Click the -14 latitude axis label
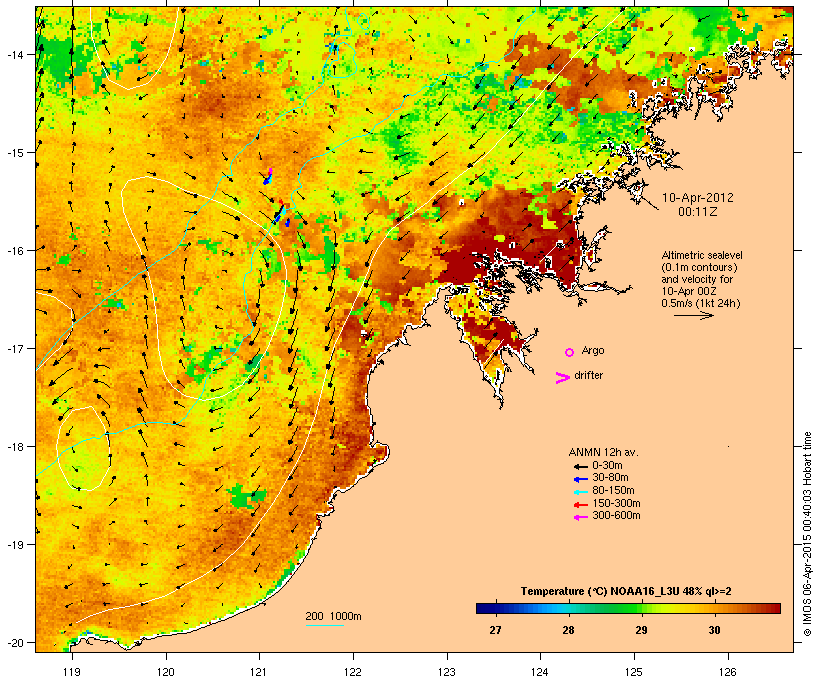This screenshot has width=820, height=680. [x=14, y=54]
